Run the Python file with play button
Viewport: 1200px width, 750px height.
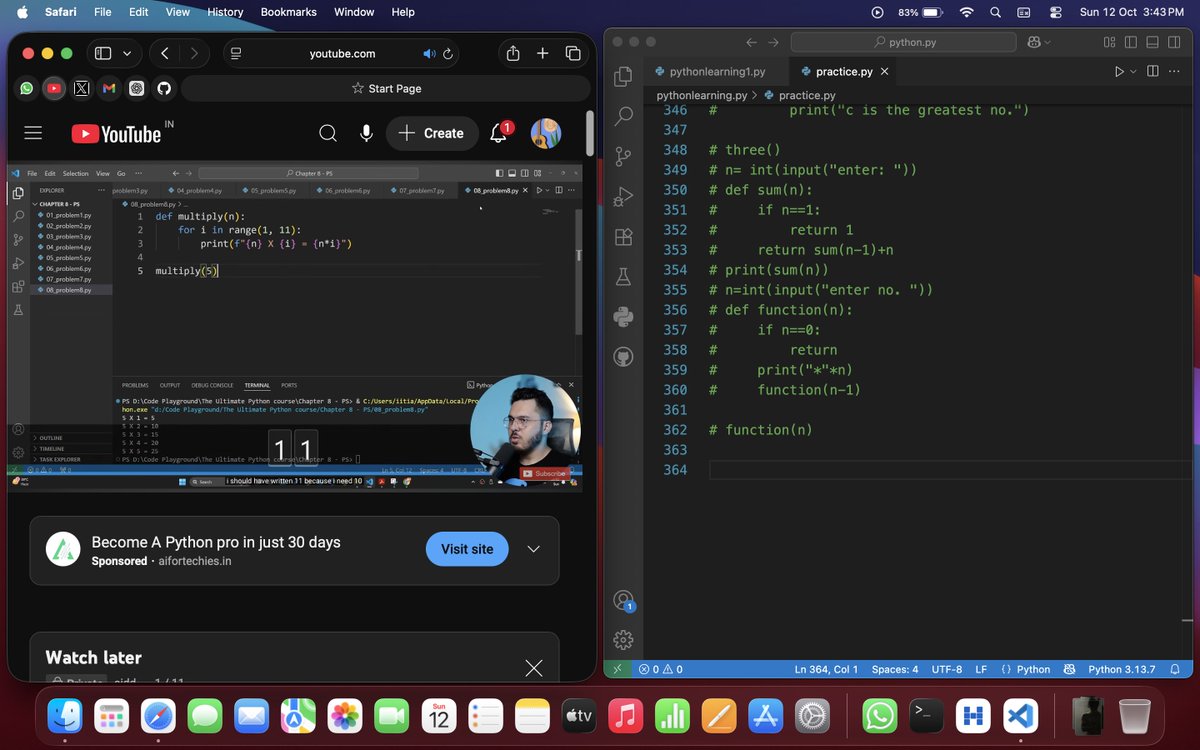pyautogui.click(x=1119, y=72)
